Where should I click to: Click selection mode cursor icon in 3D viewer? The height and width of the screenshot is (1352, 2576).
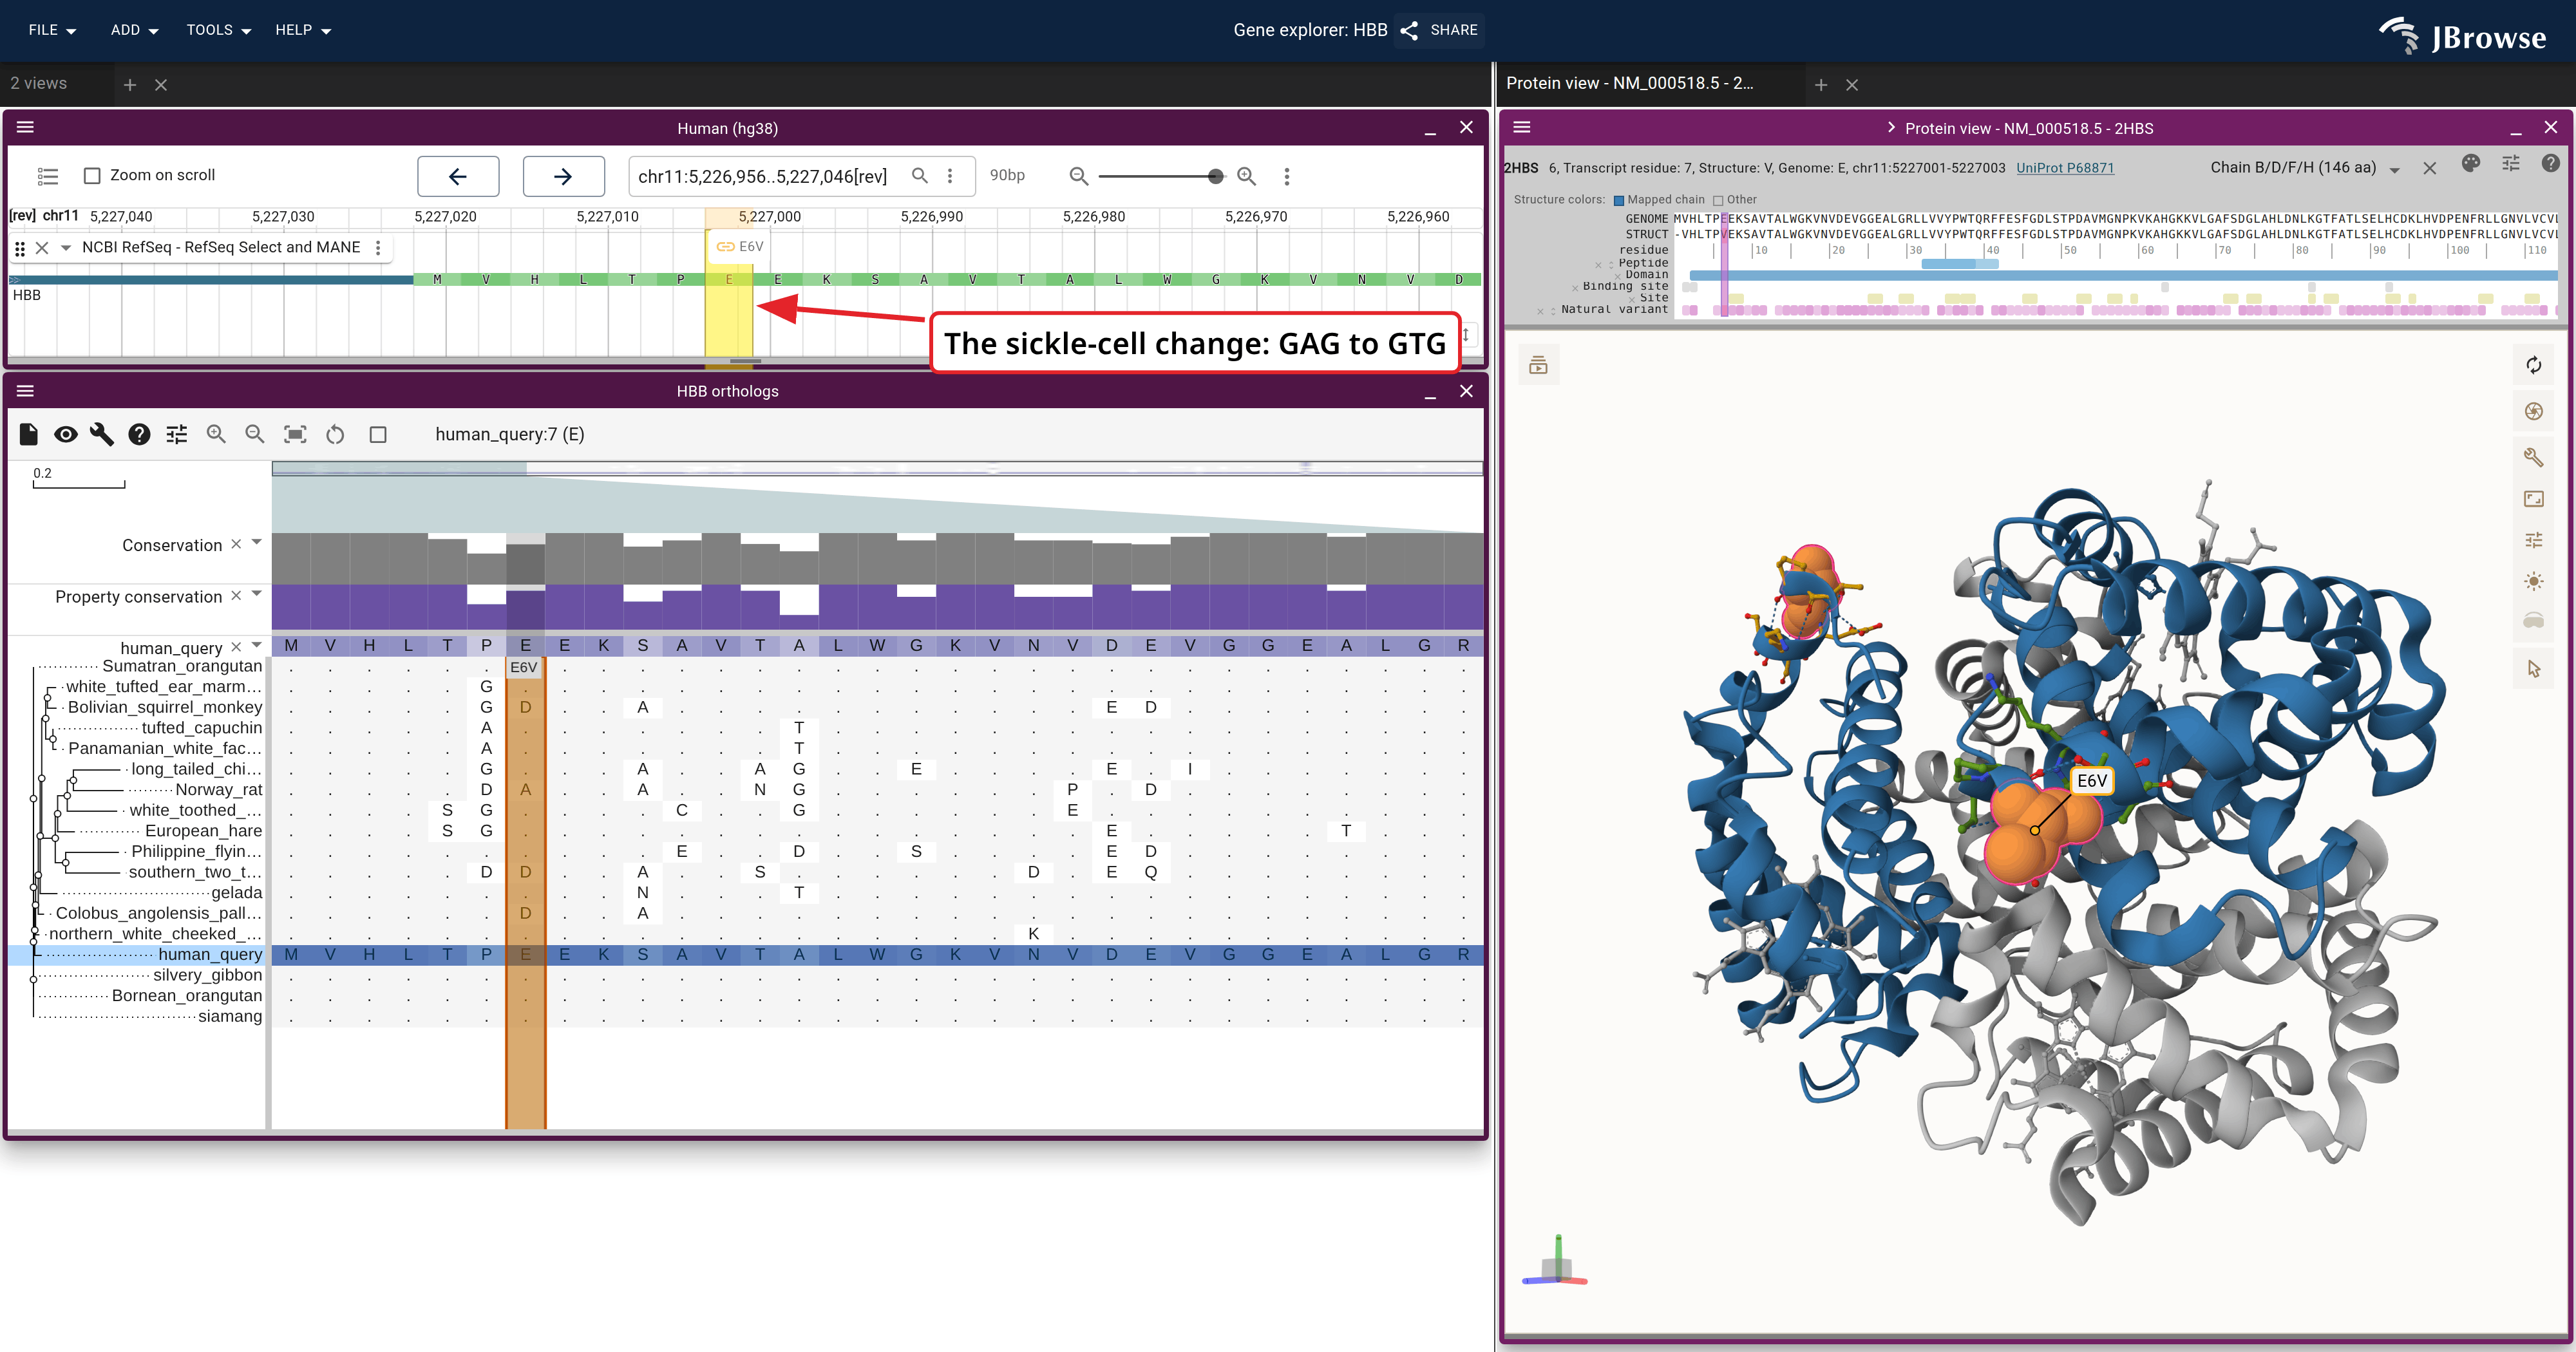click(2533, 668)
